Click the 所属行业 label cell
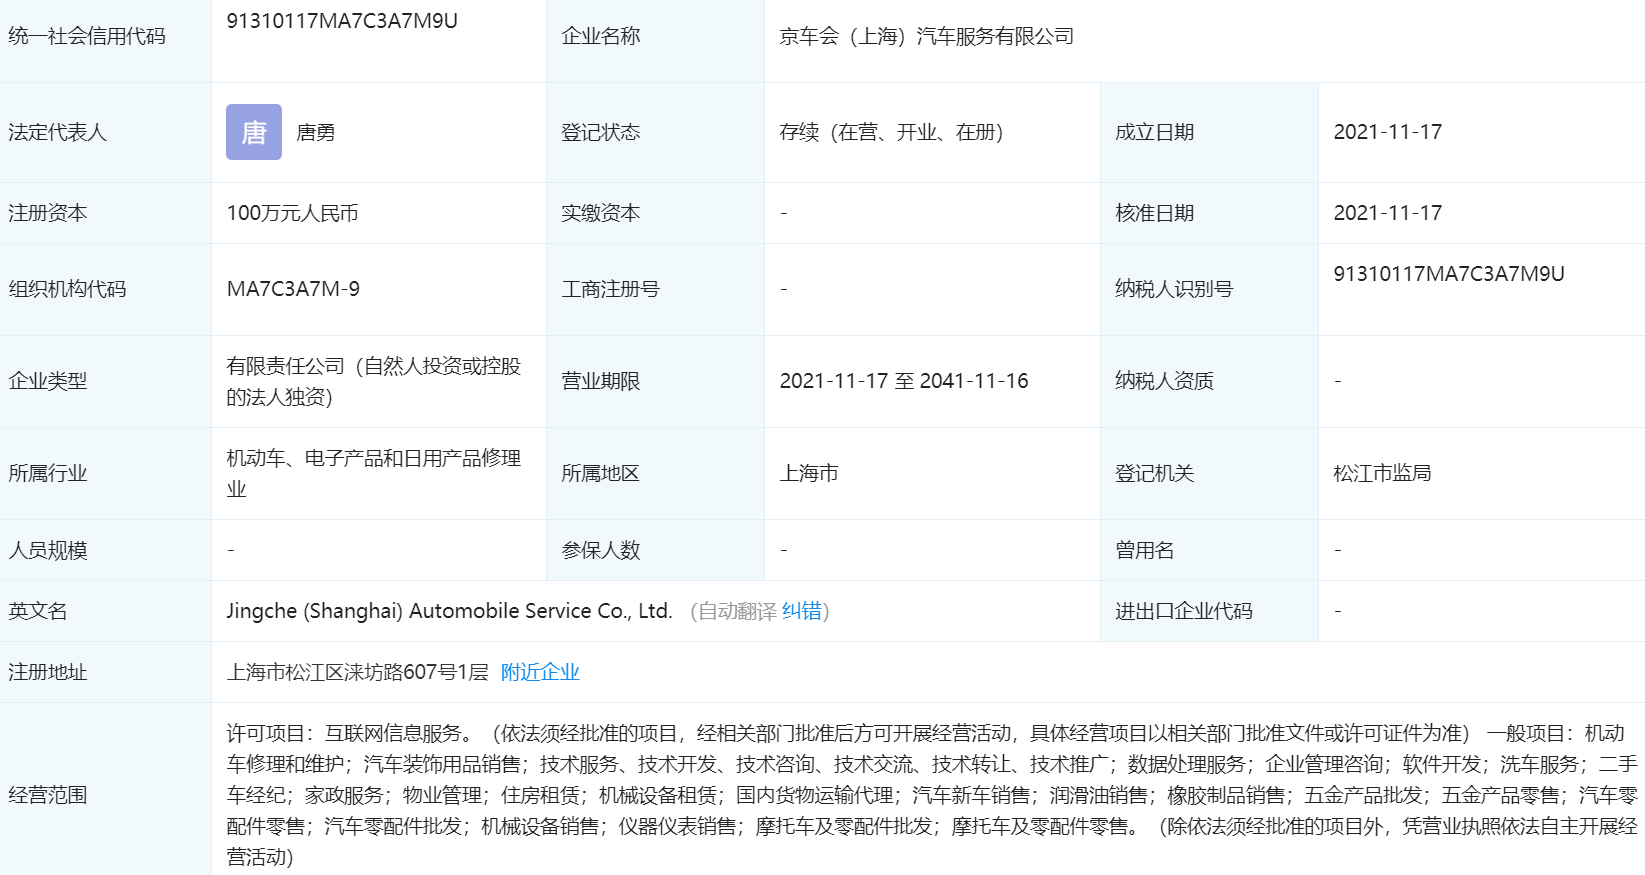Viewport: 1645px width, 875px height. [x=106, y=473]
